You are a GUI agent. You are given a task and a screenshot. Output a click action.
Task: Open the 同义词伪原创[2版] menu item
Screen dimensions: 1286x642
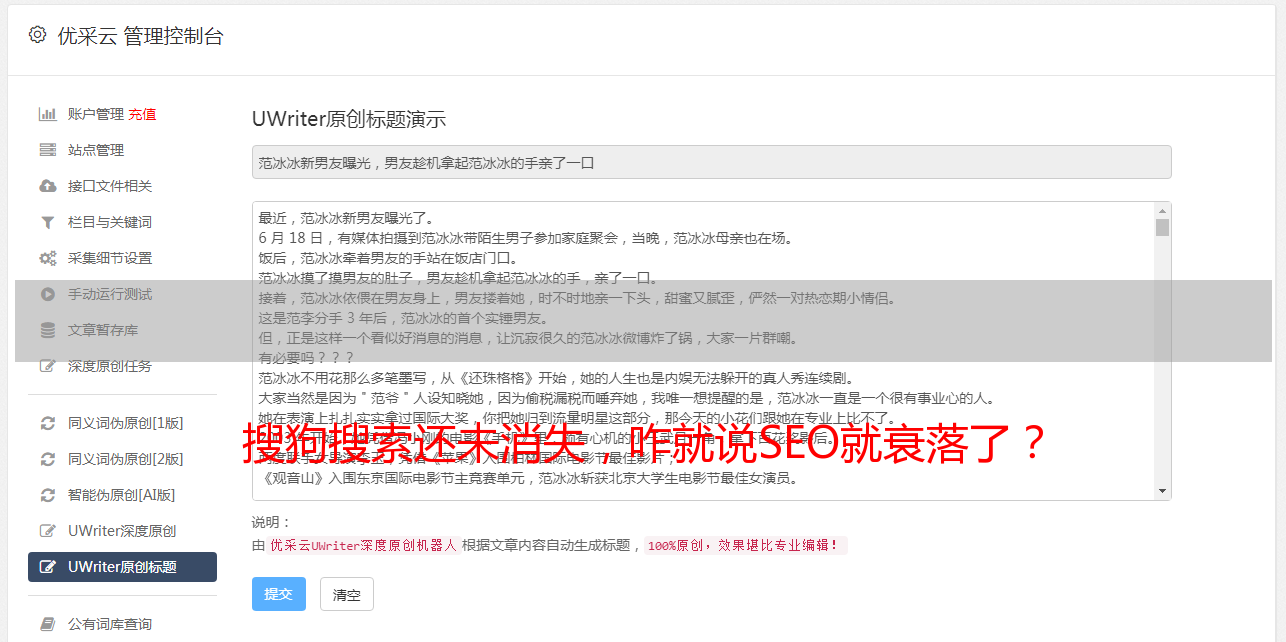(x=122, y=459)
